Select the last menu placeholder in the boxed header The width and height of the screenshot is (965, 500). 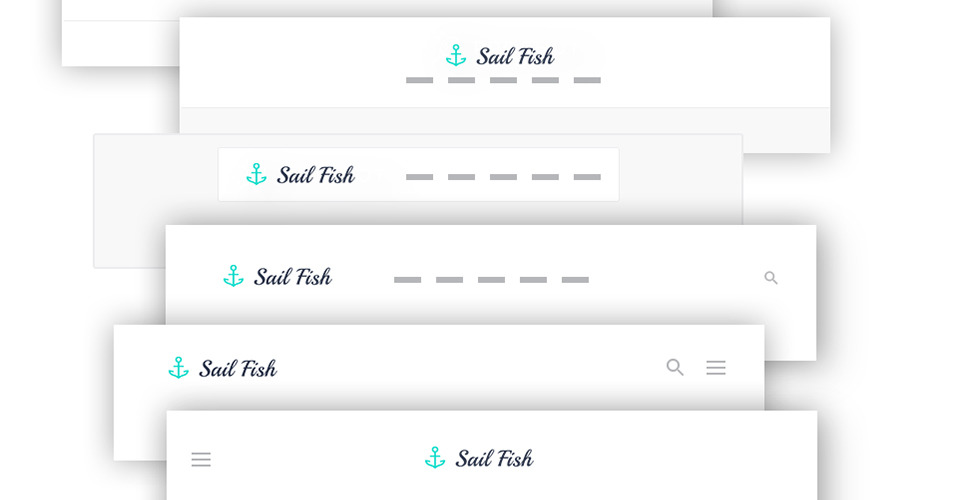pyautogui.click(x=587, y=177)
